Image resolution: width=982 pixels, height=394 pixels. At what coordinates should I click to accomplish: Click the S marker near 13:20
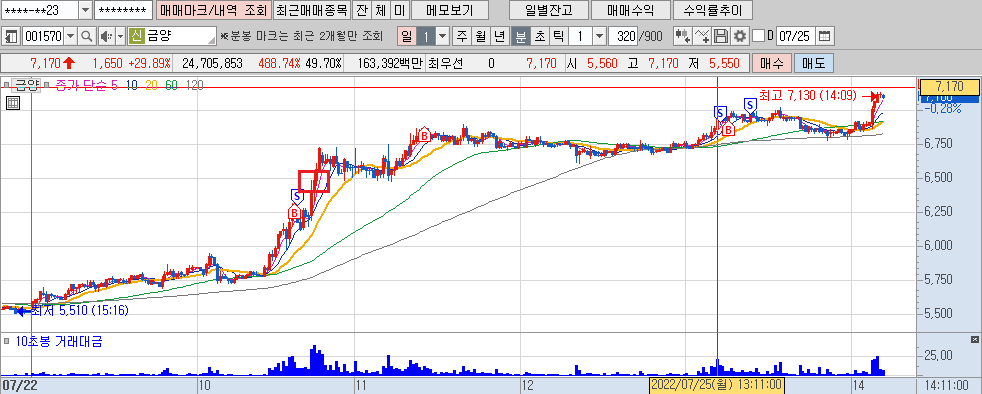pyautogui.click(x=750, y=104)
